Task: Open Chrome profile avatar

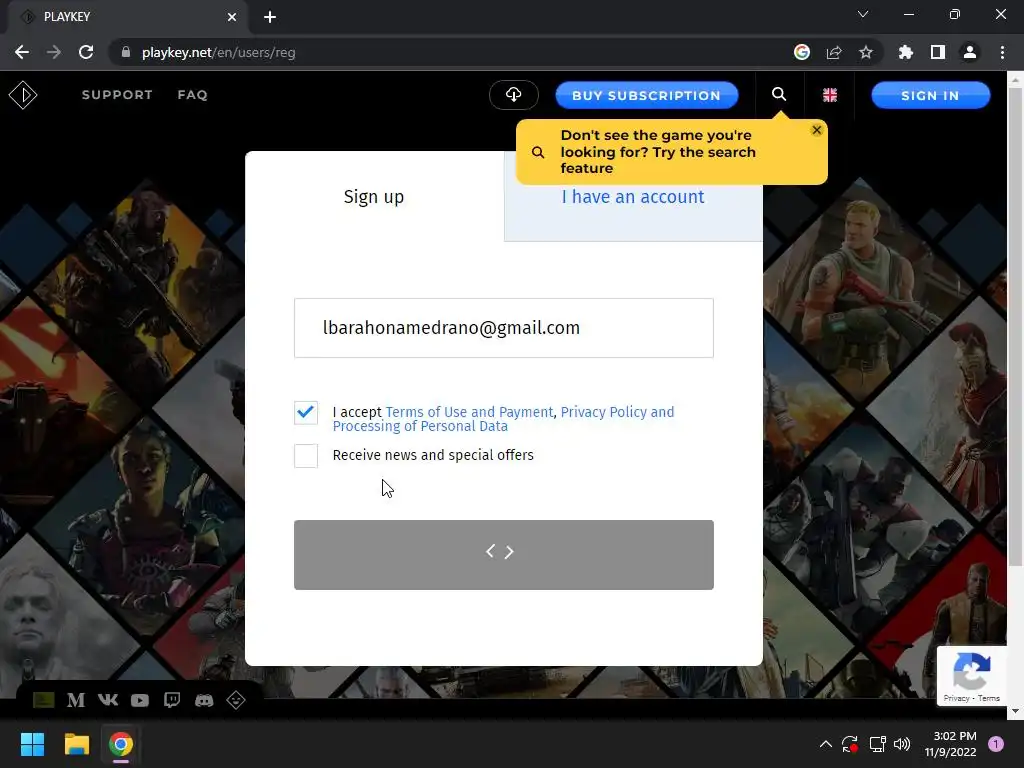Action: tap(970, 52)
